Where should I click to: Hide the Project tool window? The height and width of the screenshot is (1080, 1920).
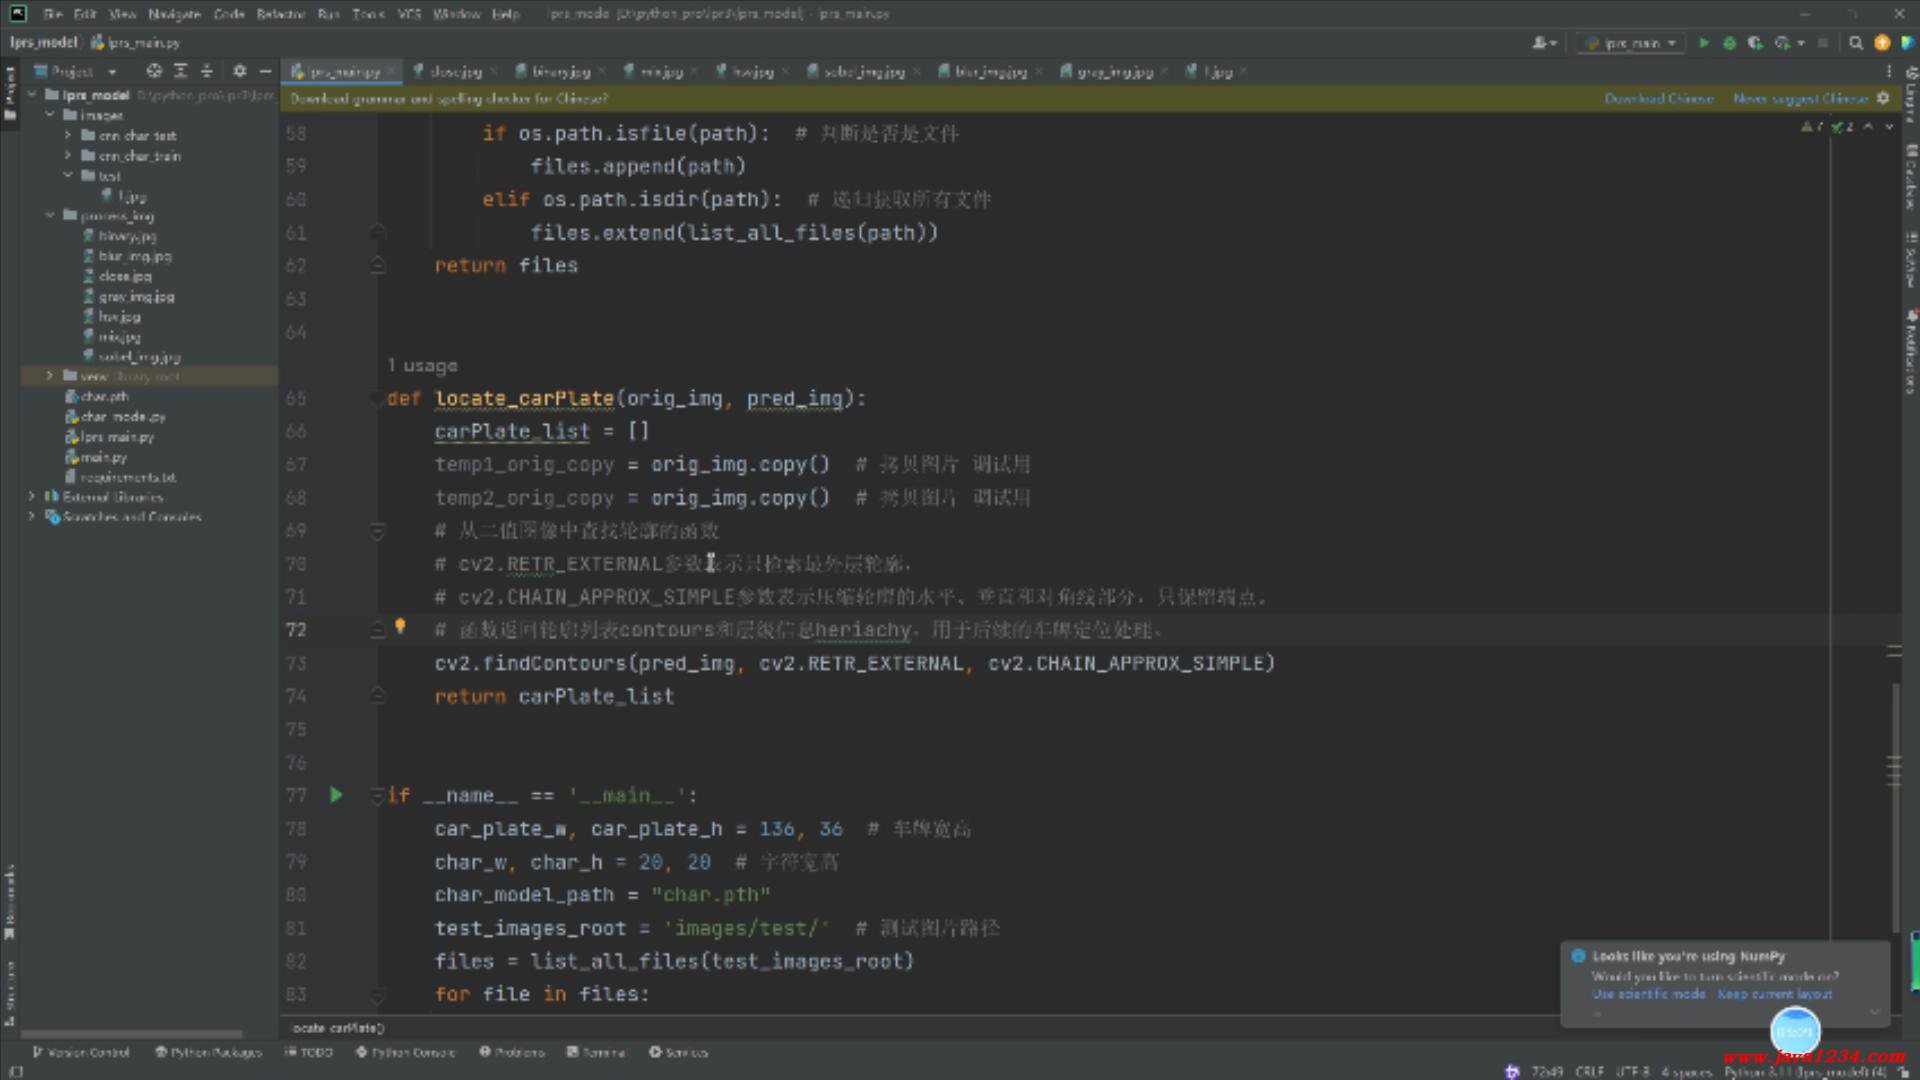point(265,71)
